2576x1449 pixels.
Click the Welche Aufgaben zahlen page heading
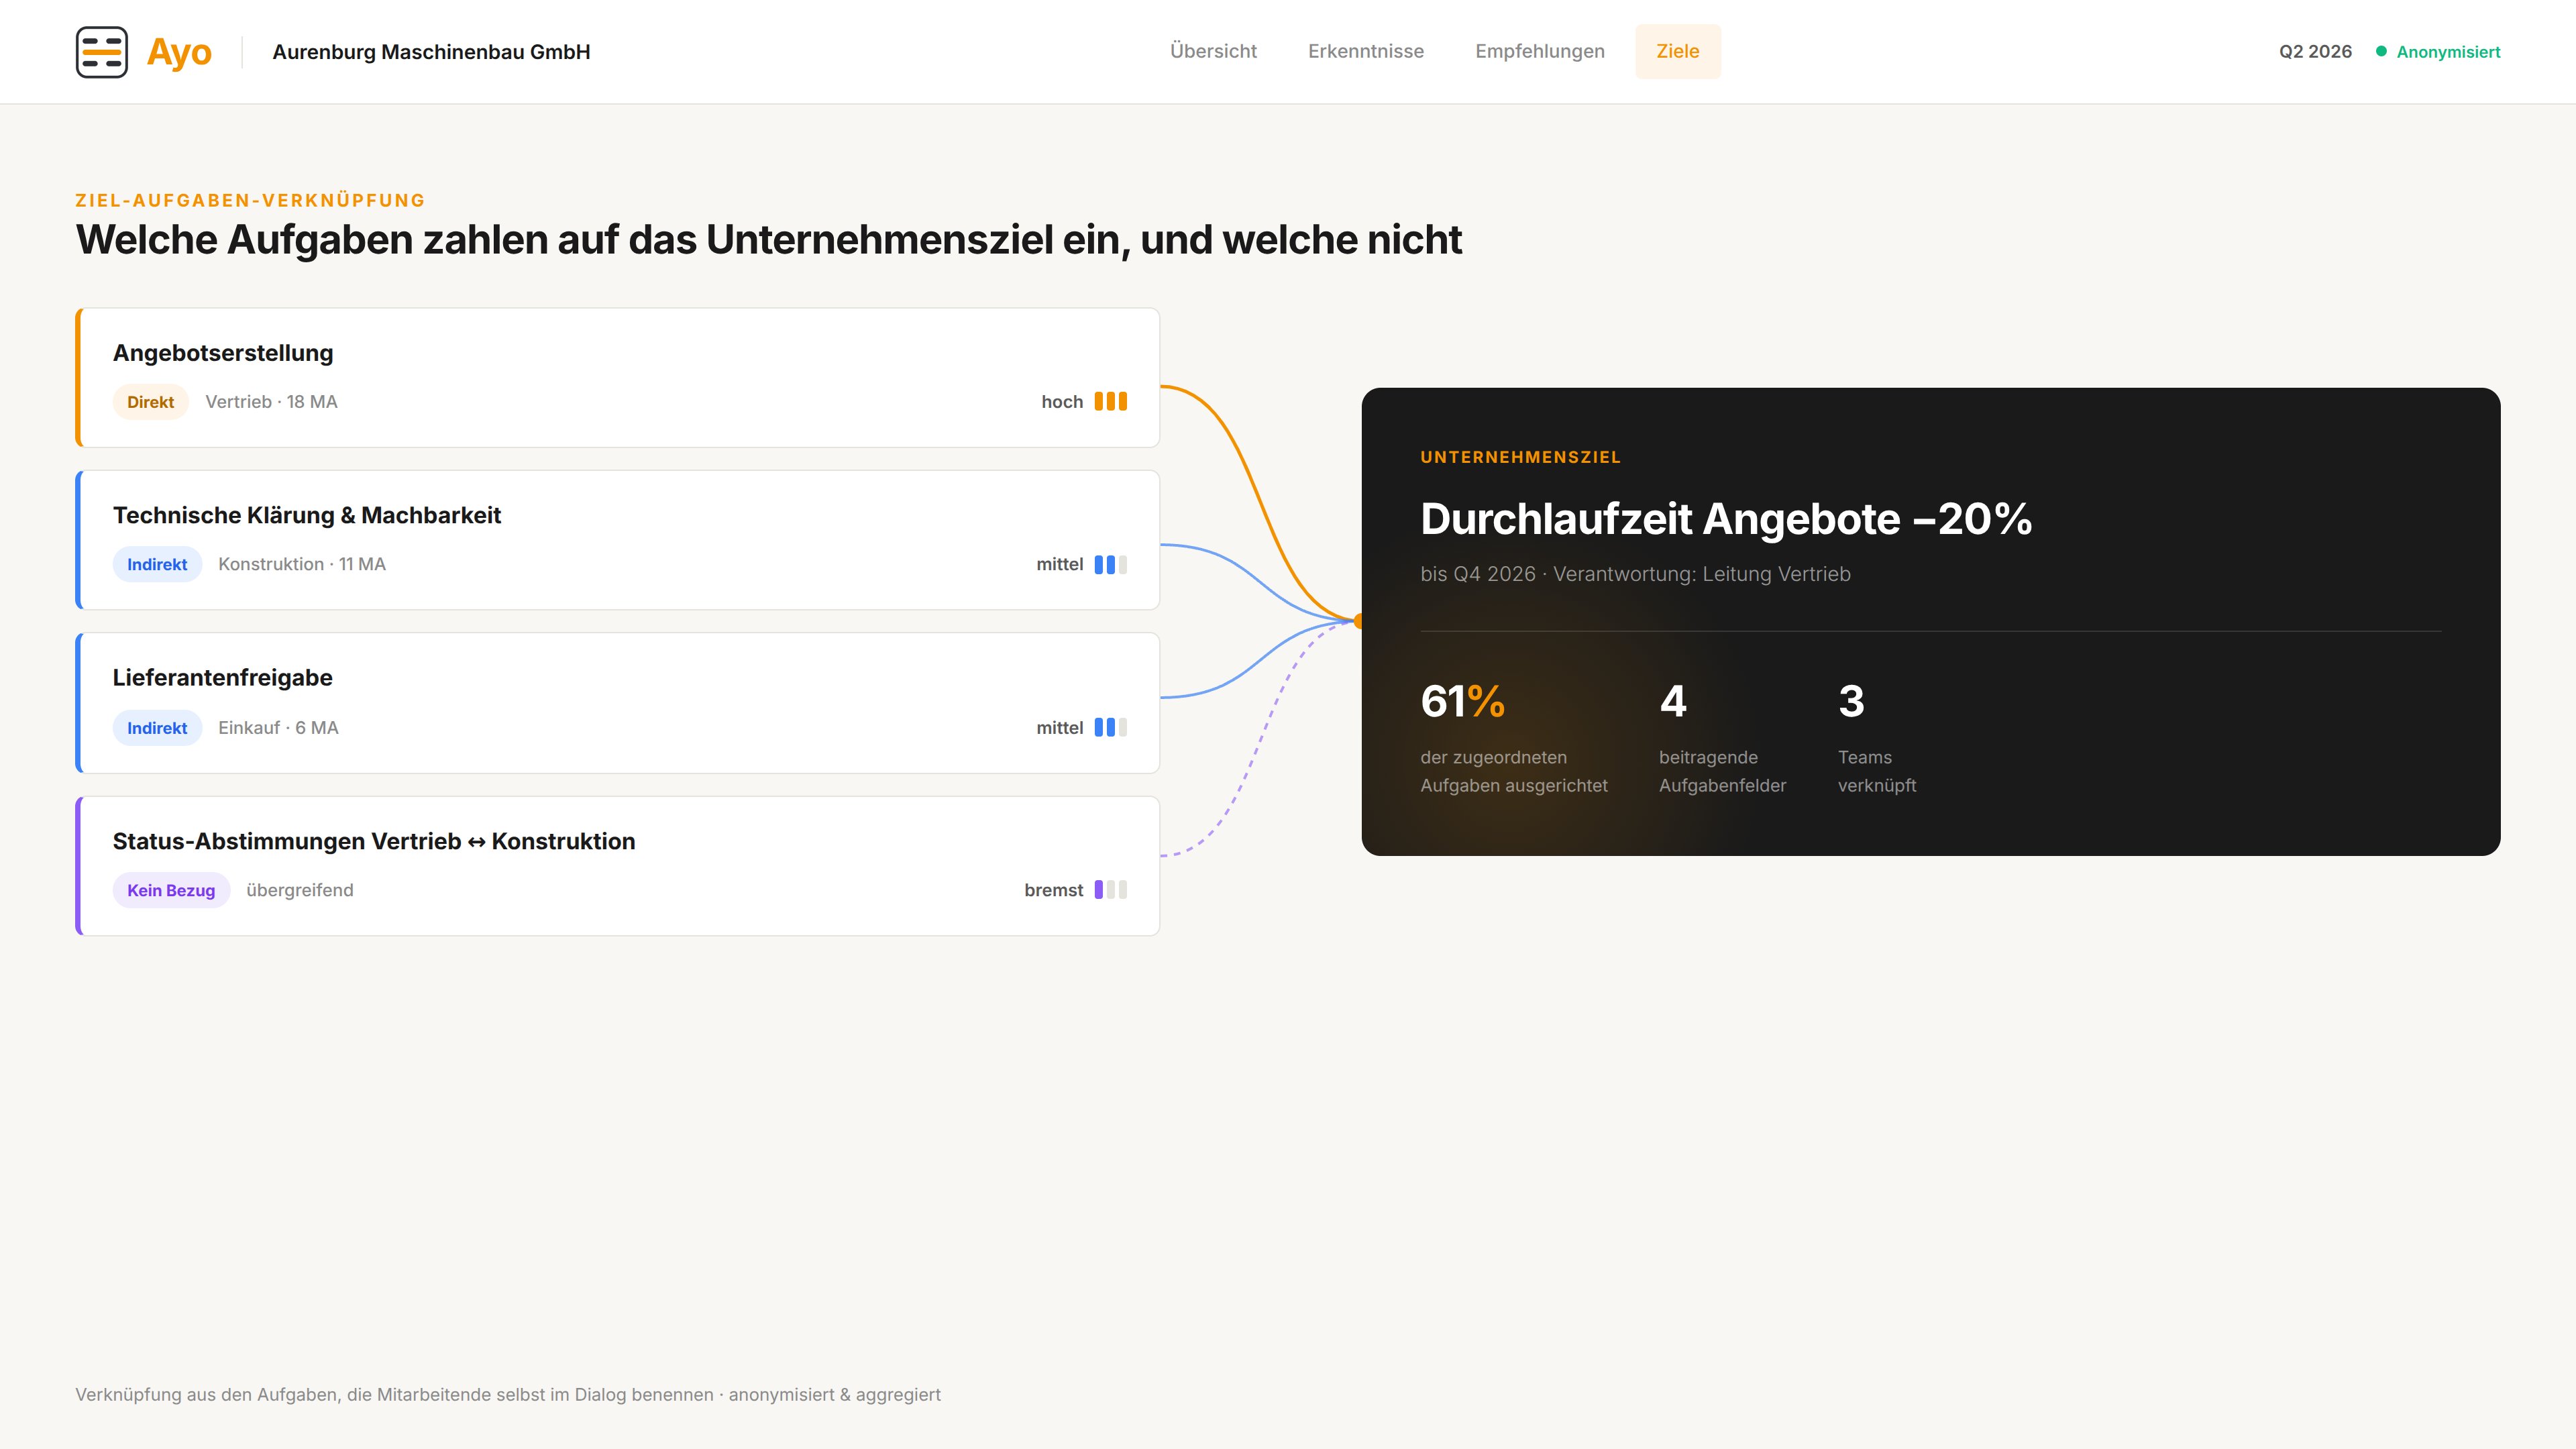(768, 240)
